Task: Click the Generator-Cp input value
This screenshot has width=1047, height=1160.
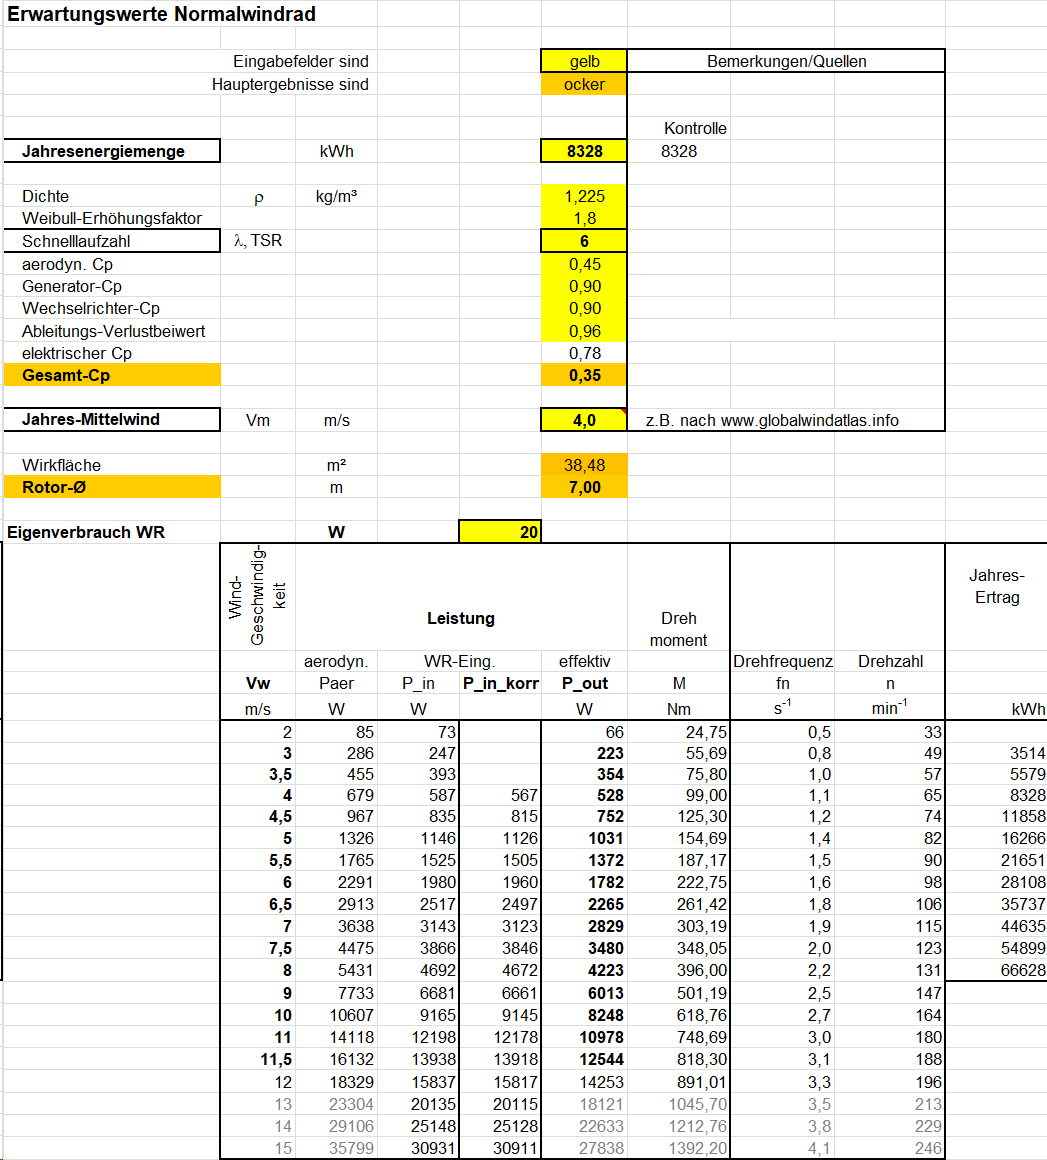Action: (x=584, y=286)
